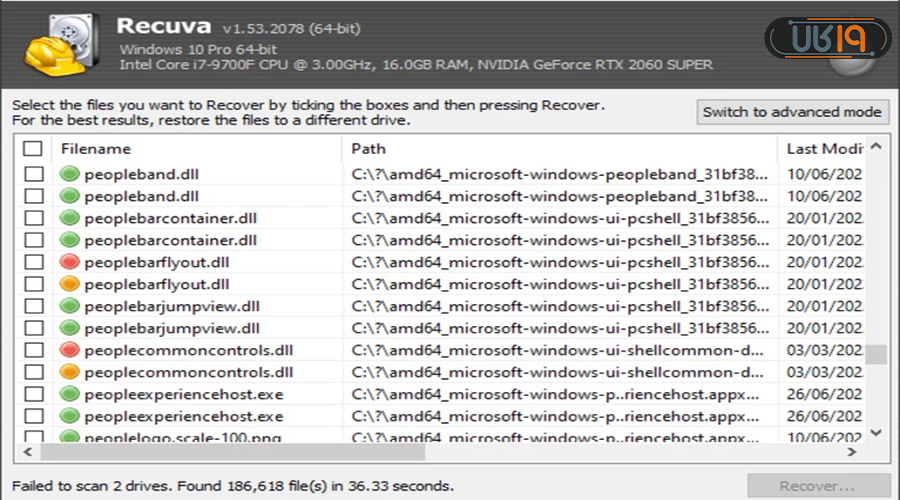Image resolution: width=900 pixels, height=500 pixels.
Task: Click red status dot for peoplebarflyout.dll
Action: pos(70,262)
